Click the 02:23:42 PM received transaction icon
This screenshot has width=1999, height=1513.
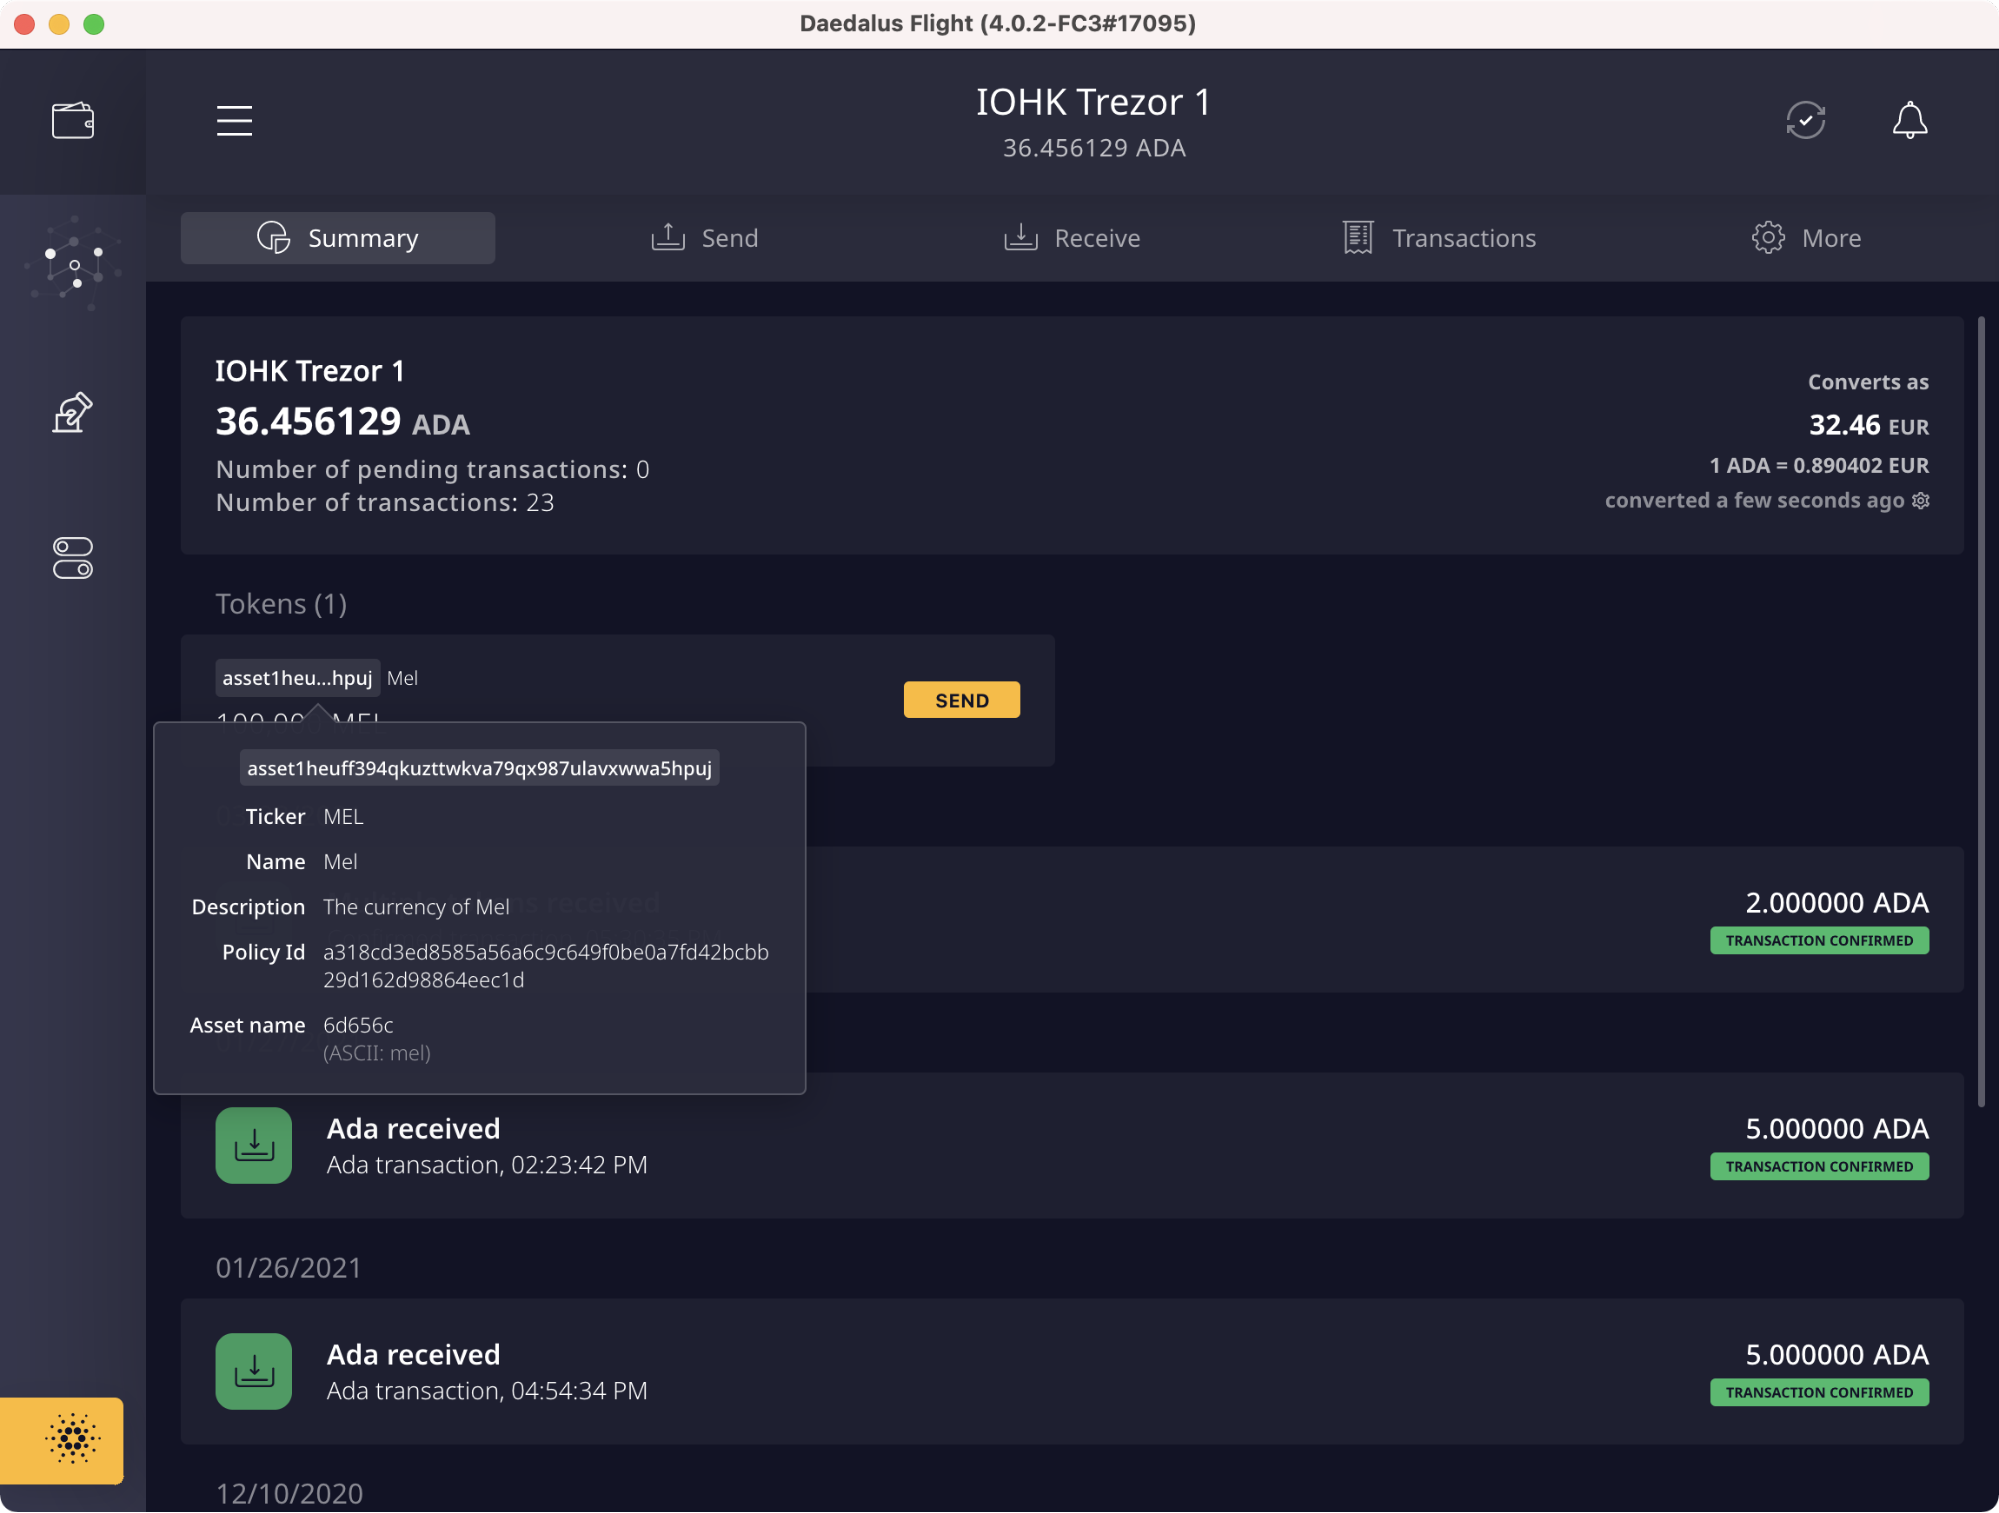[x=254, y=1145]
